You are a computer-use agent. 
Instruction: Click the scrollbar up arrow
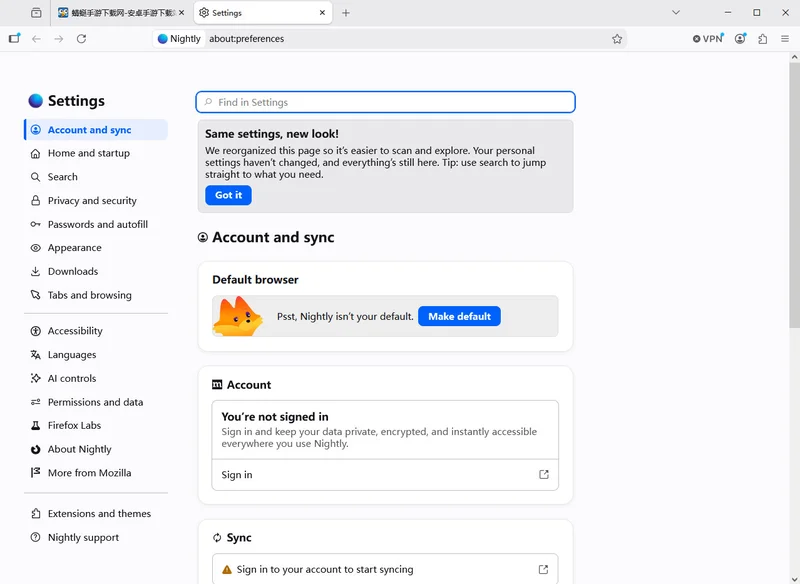794,57
